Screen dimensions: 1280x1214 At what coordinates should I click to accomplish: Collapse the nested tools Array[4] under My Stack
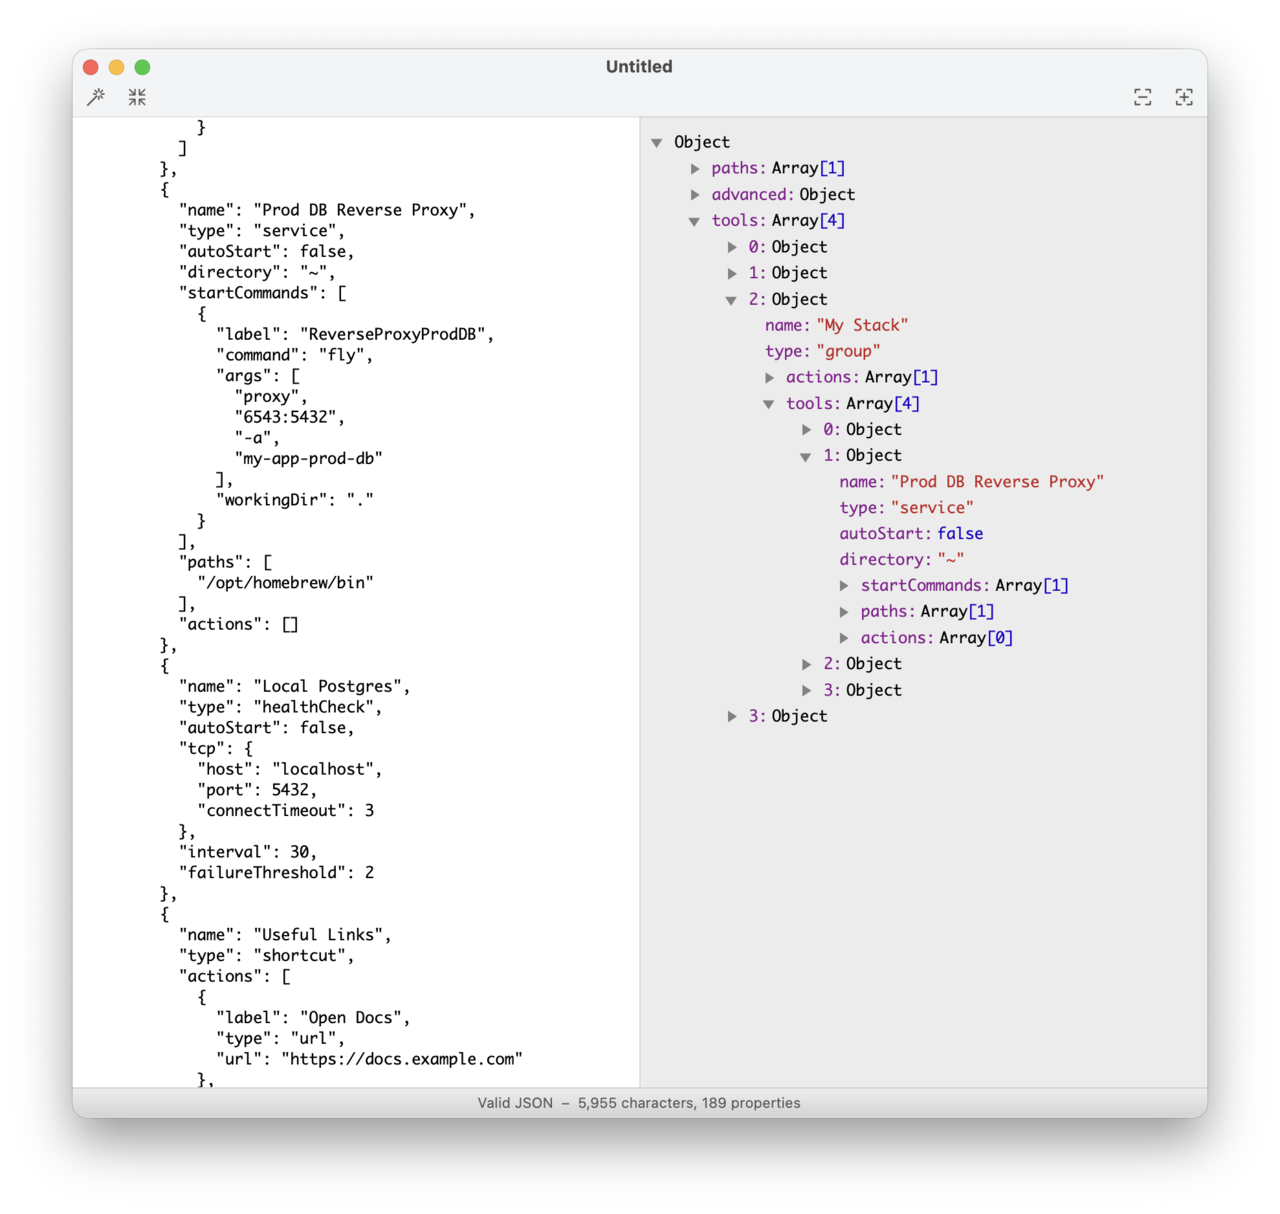pos(768,404)
